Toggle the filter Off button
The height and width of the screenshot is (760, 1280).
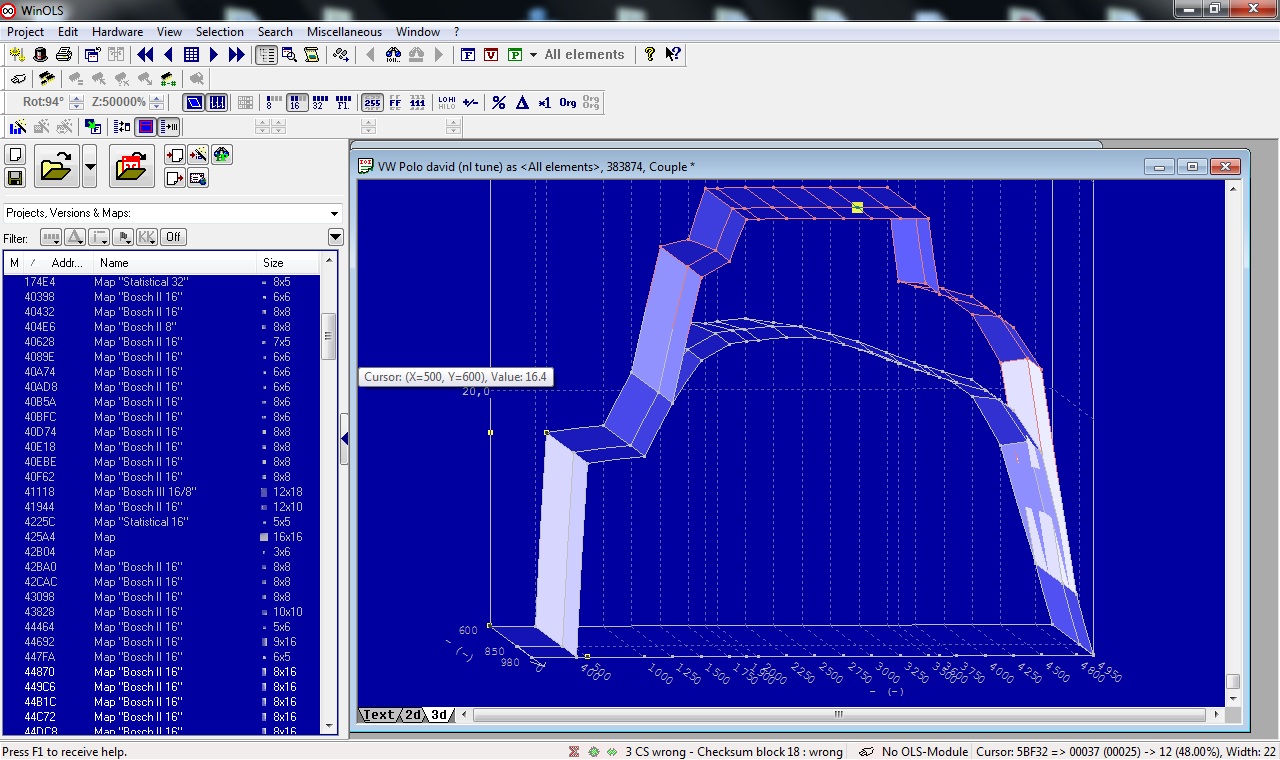tap(174, 237)
